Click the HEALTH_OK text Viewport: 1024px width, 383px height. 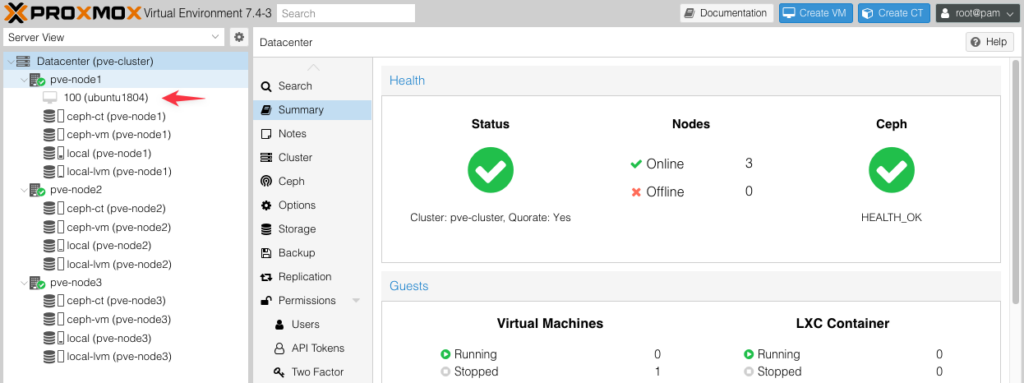click(891, 218)
